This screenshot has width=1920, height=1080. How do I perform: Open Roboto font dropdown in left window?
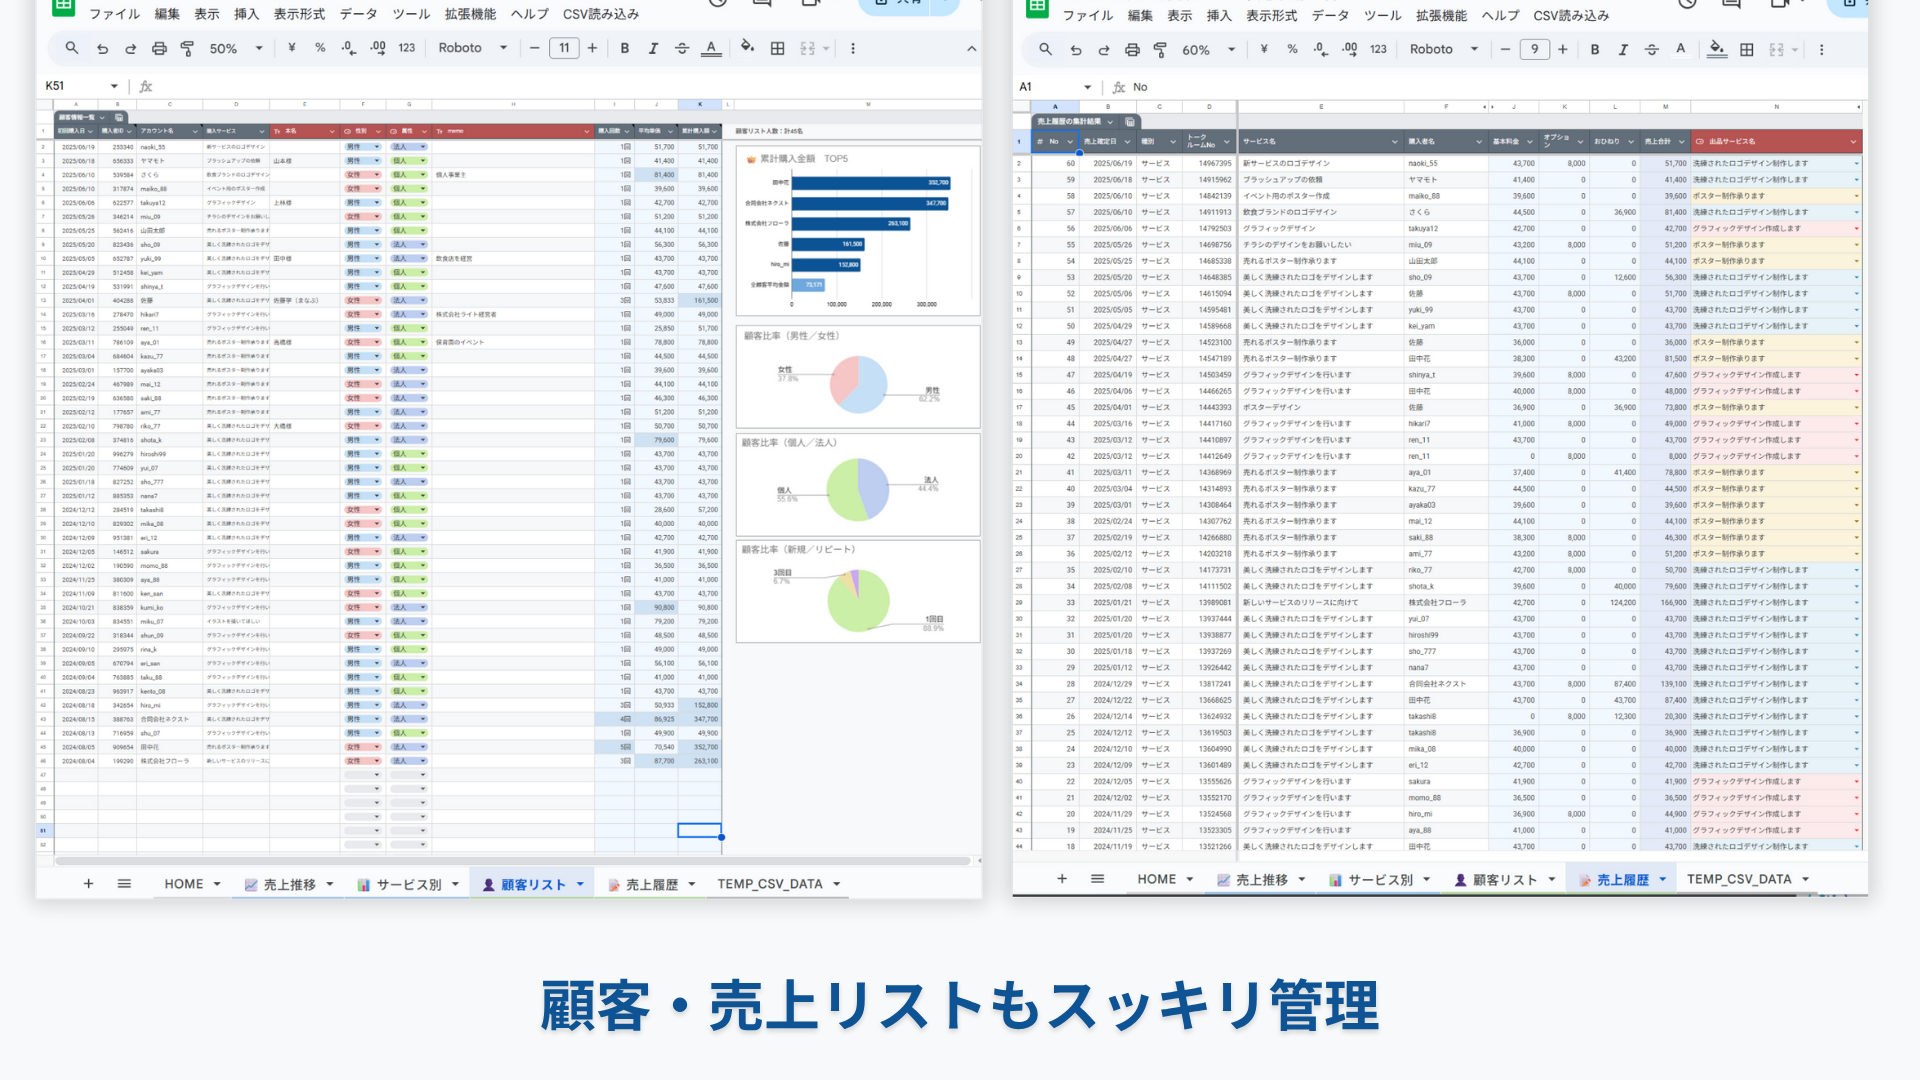[x=473, y=48]
